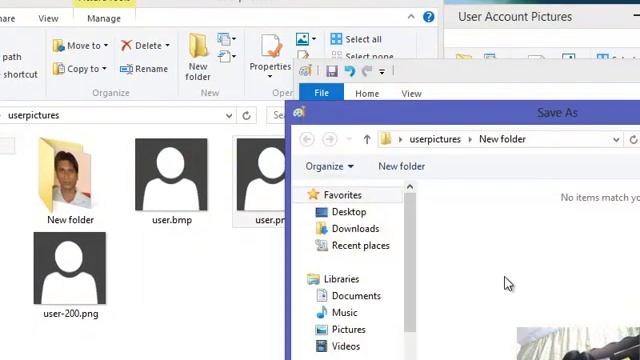640x360 pixels.
Task: Click the Paint Undo arrow icon
Action: point(350,71)
